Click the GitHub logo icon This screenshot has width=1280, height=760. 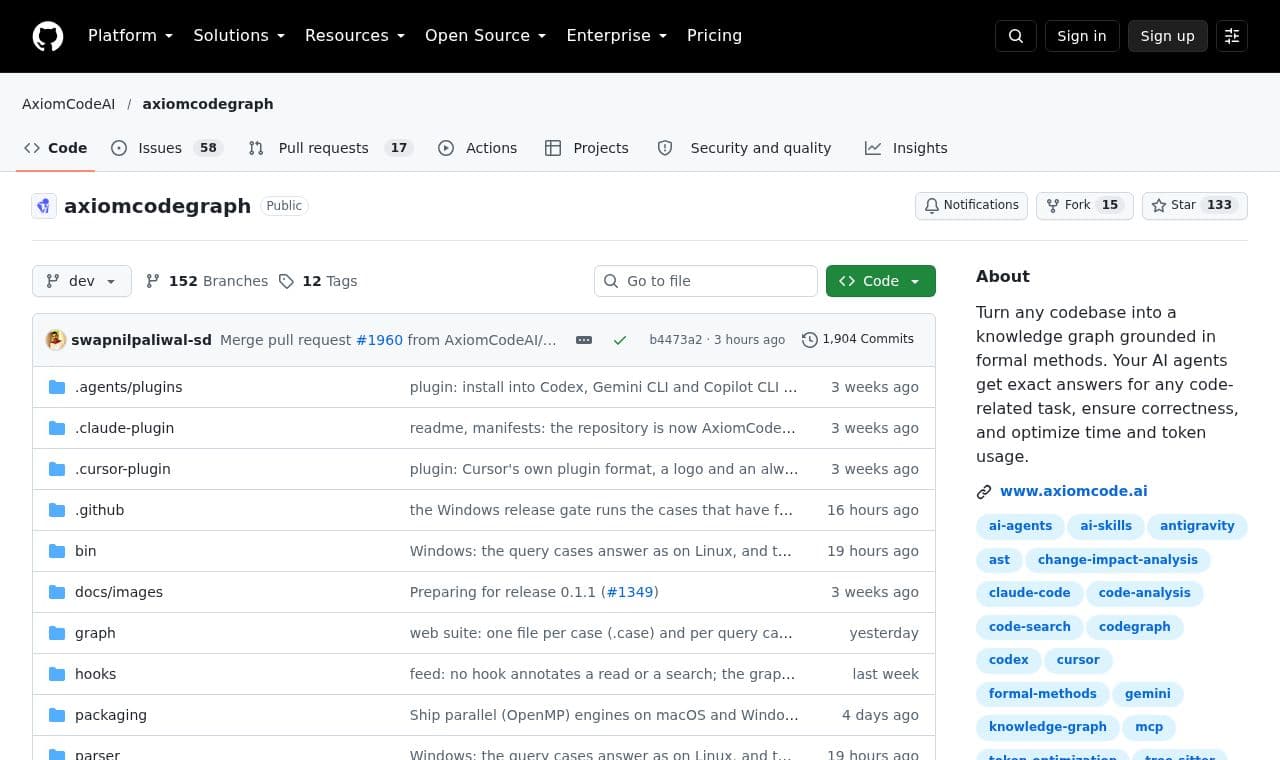(x=48, y=36)
